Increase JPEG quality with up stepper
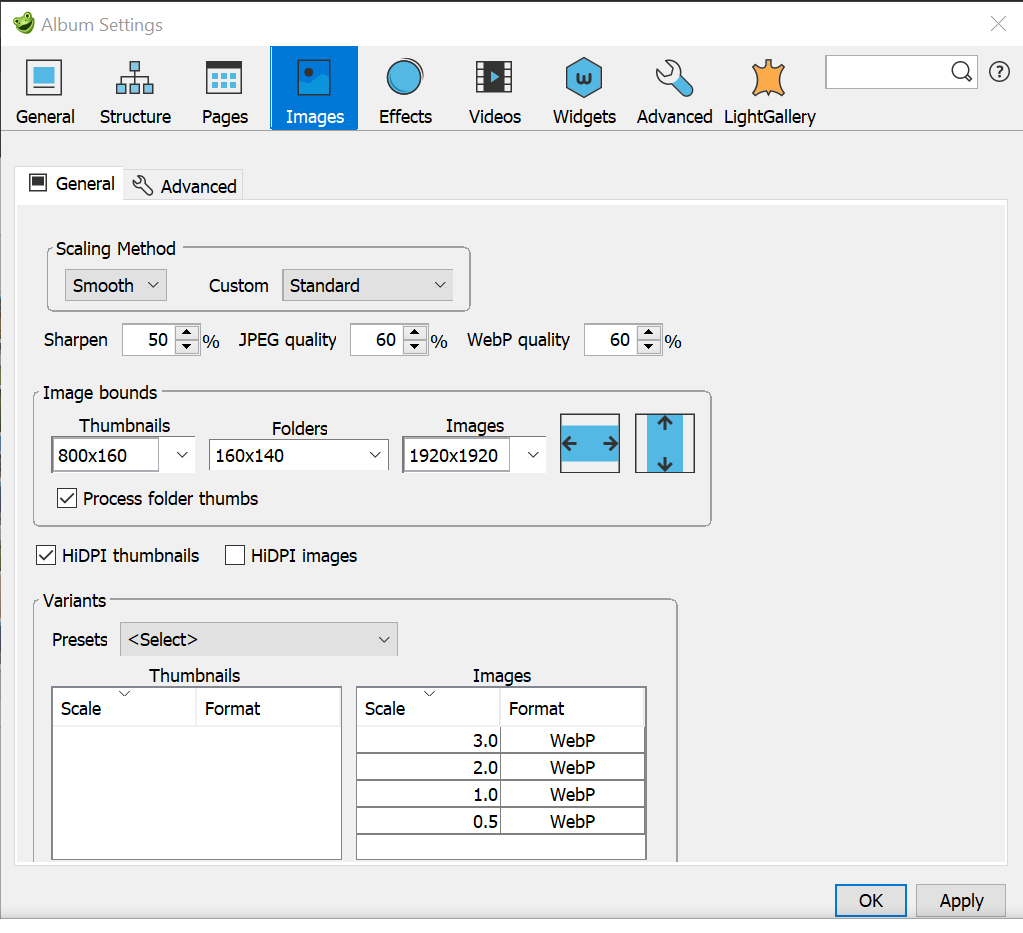The image size is (1023, 933). 416,334
